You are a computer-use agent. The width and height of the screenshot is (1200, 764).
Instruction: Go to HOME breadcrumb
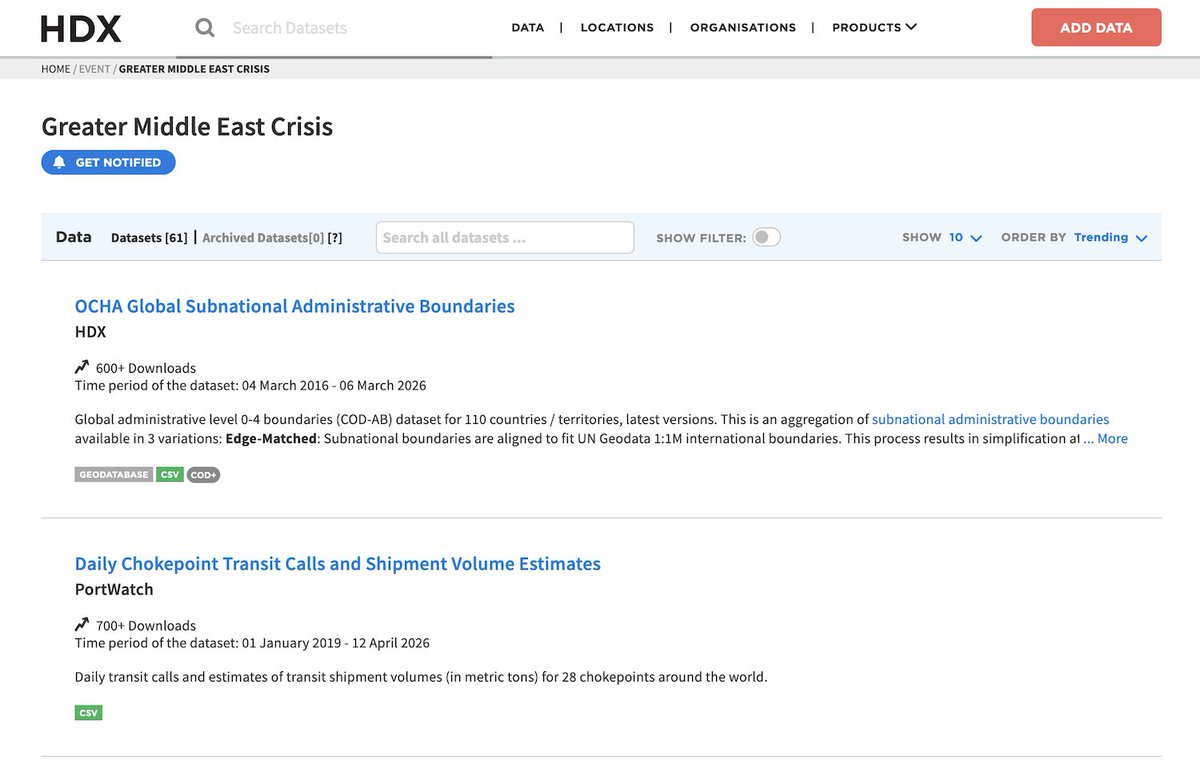[56, 69]
